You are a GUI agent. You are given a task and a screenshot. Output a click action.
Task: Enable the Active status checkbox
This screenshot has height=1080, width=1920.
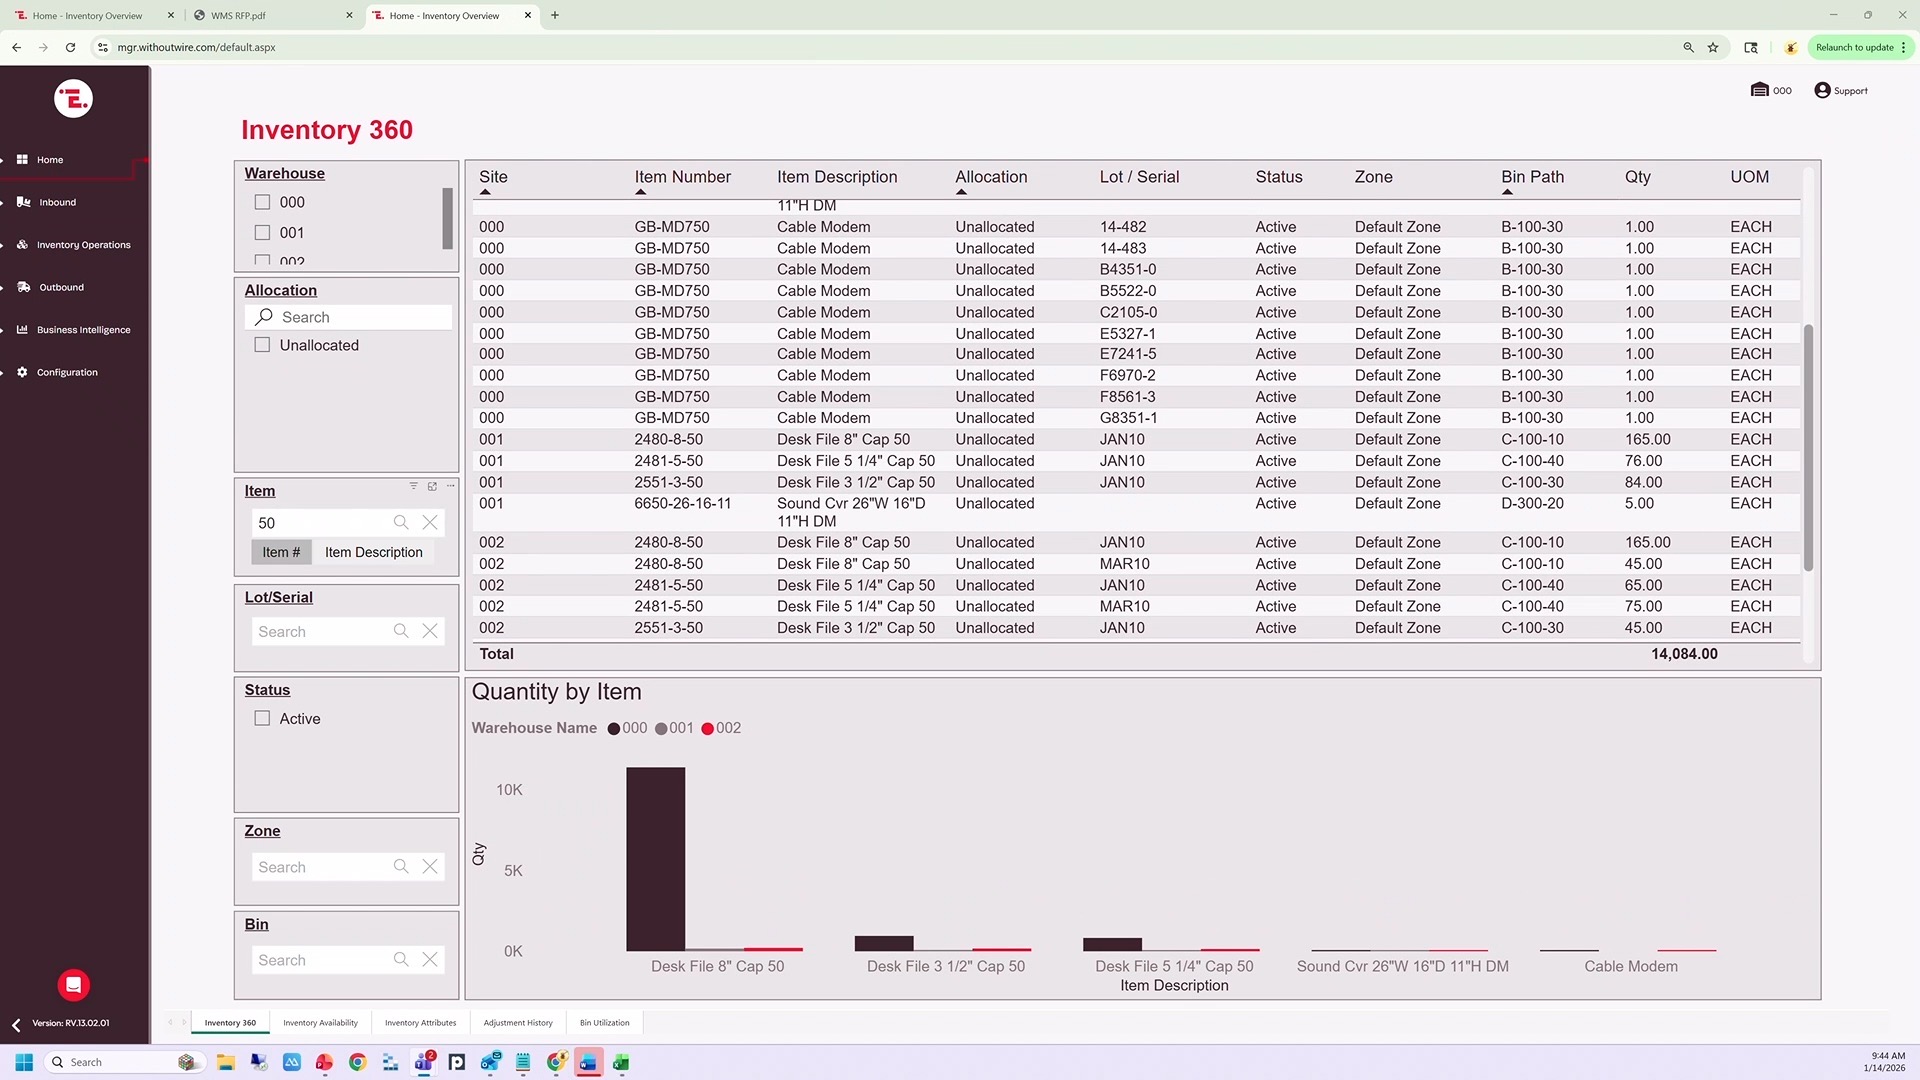click(262, 719)
